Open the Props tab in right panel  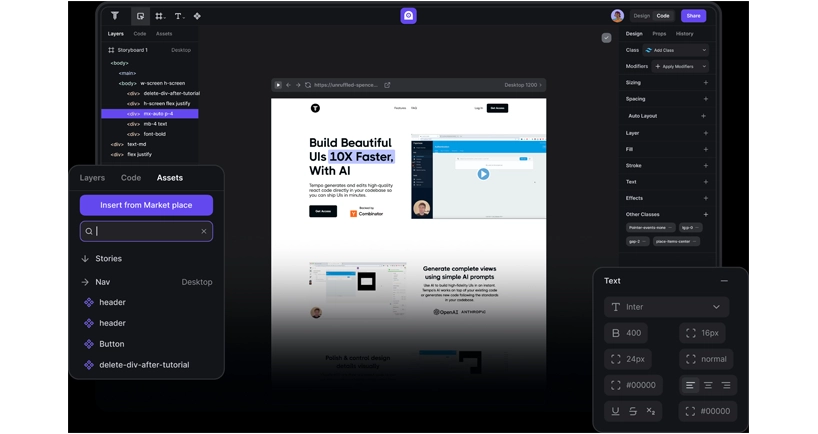(659, 34)
